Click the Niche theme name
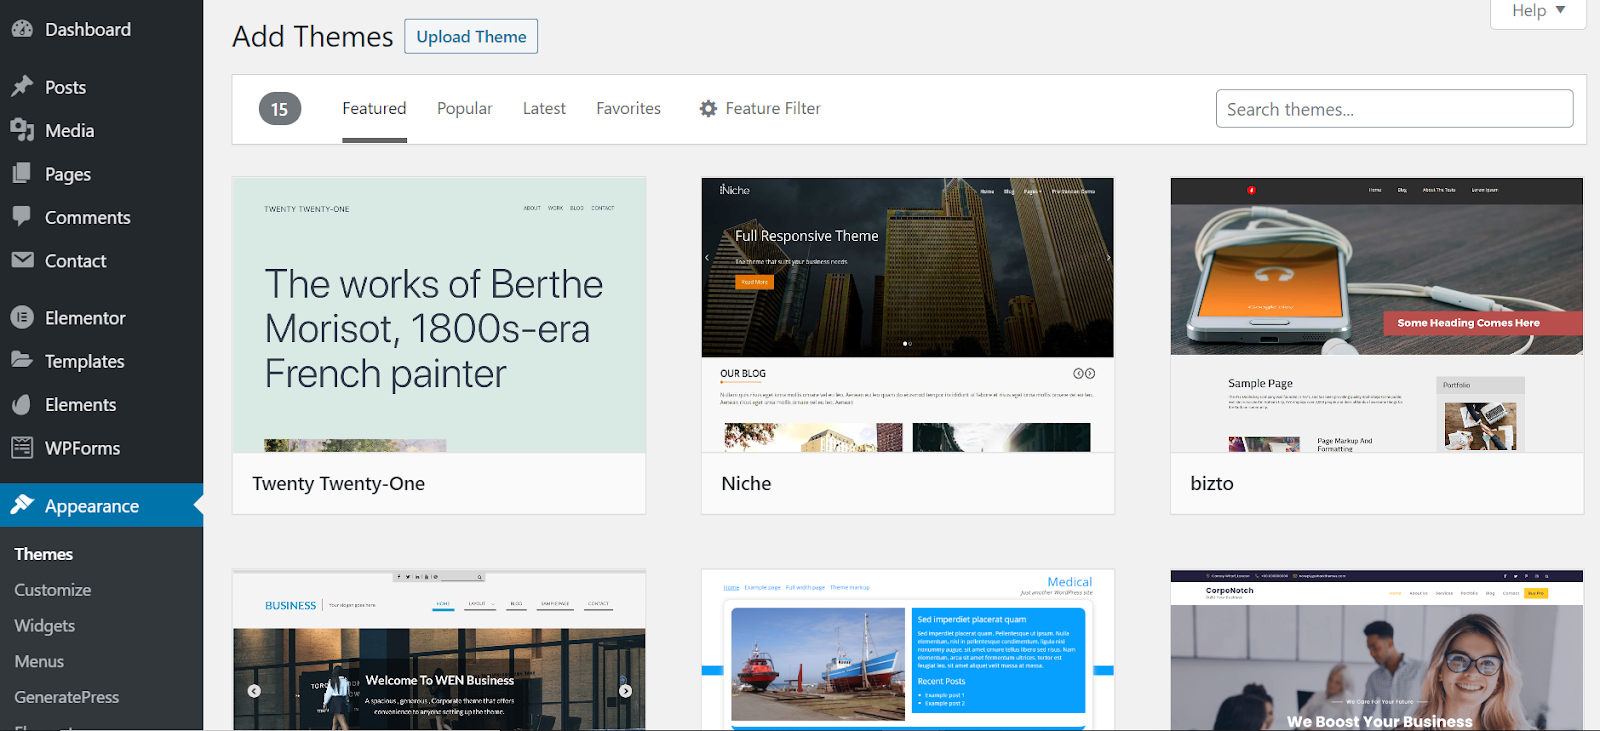 746,484
